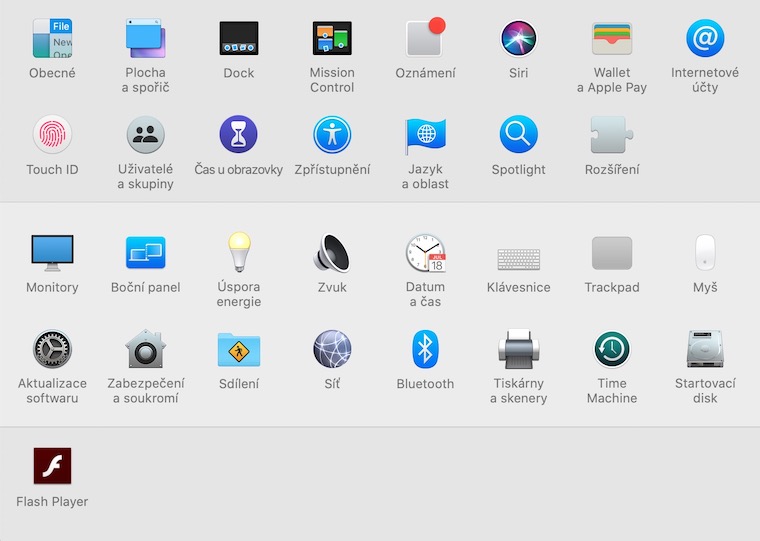Open Datum a čas clock icon
This screenshot has height=541, width=760.
pos(426,253)
